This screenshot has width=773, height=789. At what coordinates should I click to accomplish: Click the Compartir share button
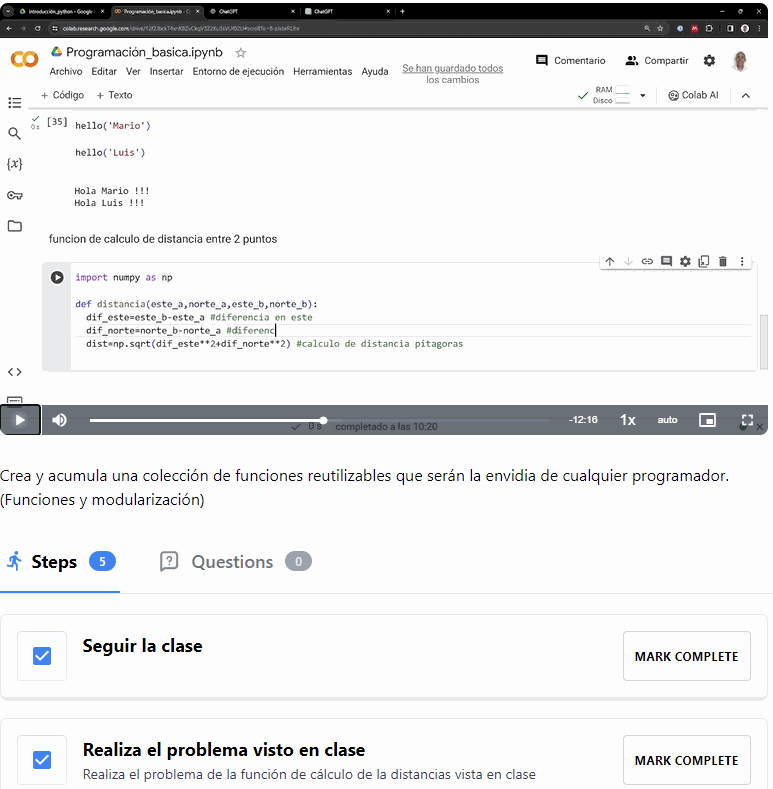tap(657, 60)
